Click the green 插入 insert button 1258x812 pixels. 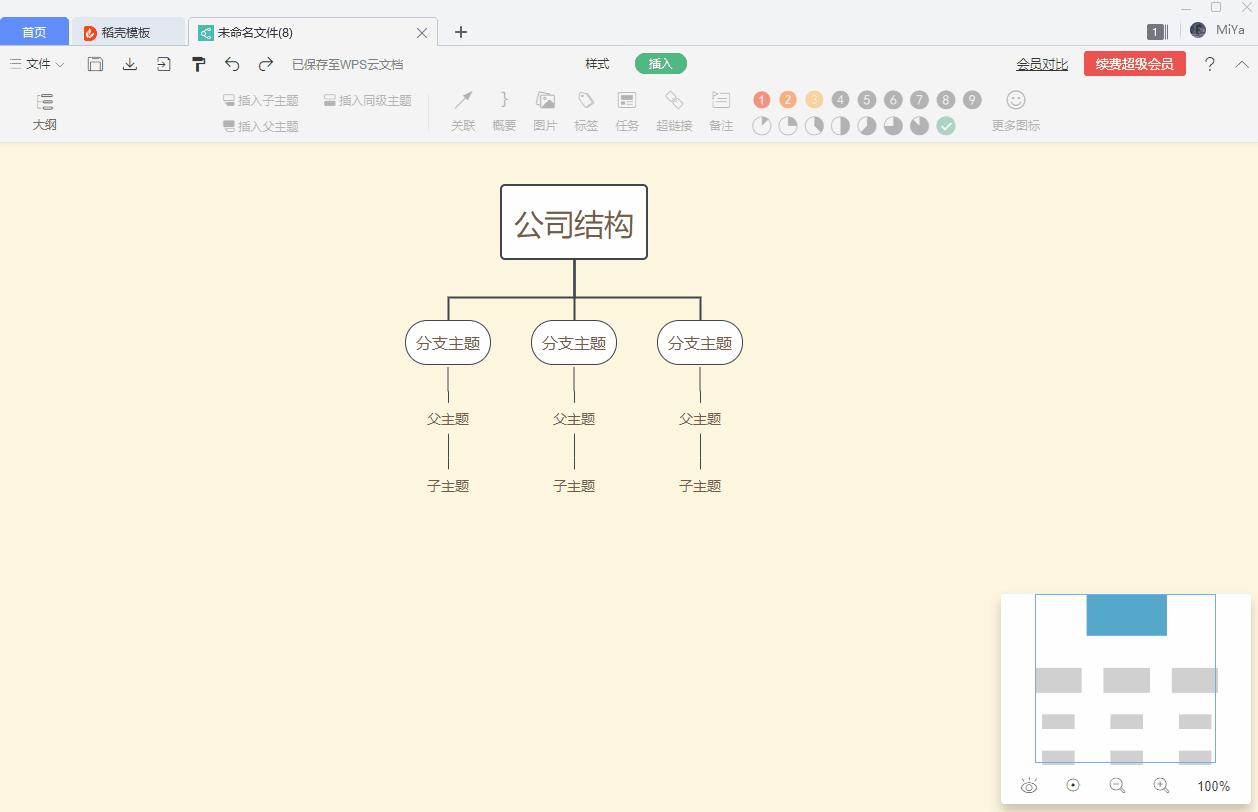click(x=660, y=63)
